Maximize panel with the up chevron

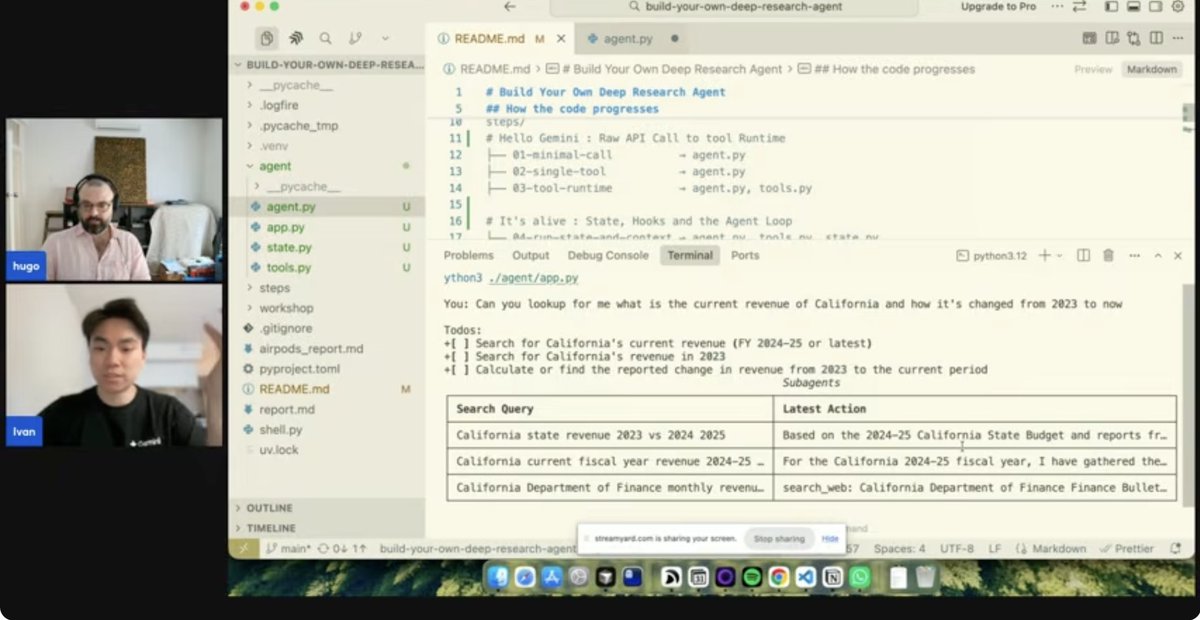(x=1158, y=255)
